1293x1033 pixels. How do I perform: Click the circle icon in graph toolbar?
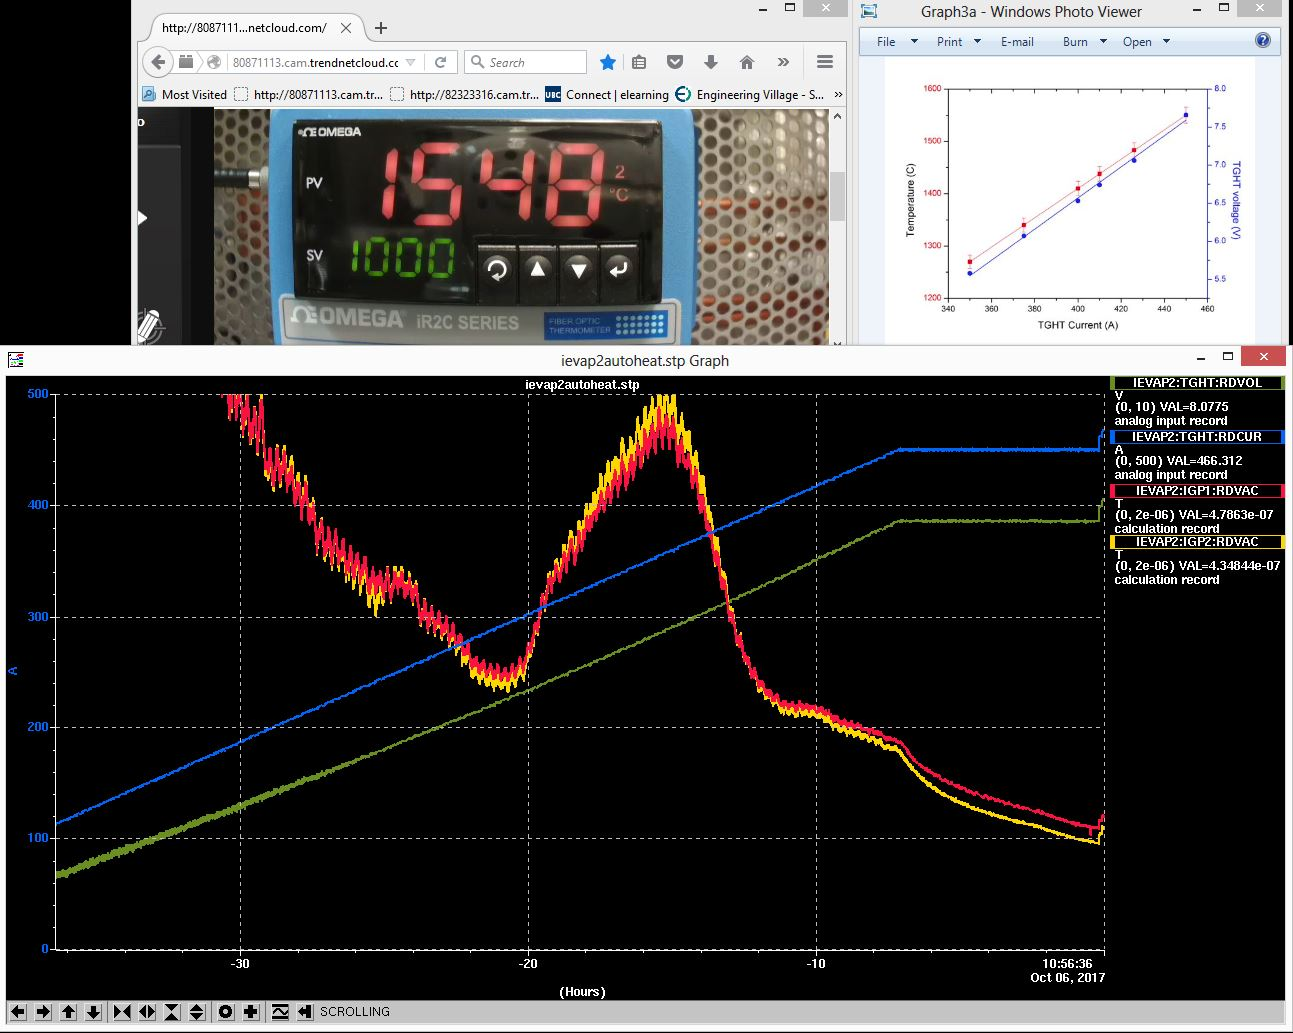click(226, 1012)
